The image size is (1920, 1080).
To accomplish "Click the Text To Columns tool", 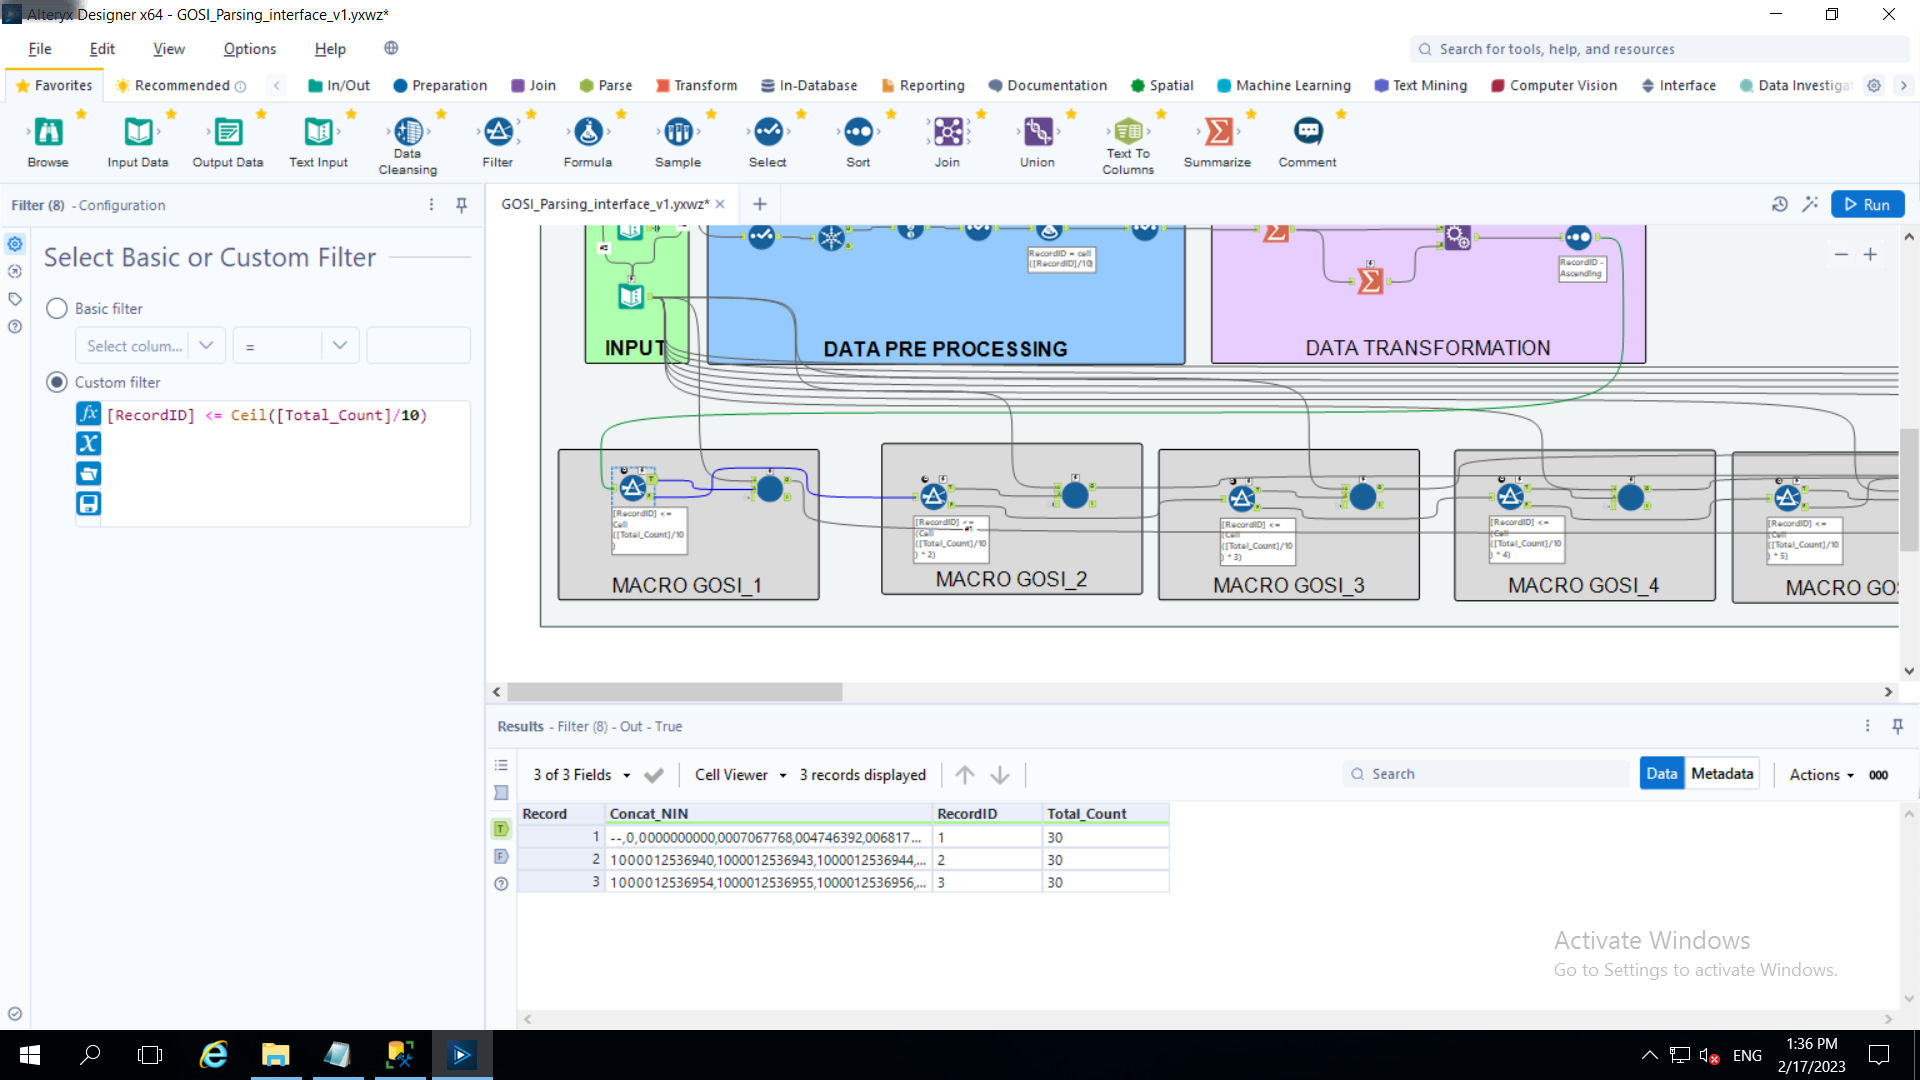I will point(1127,131).
